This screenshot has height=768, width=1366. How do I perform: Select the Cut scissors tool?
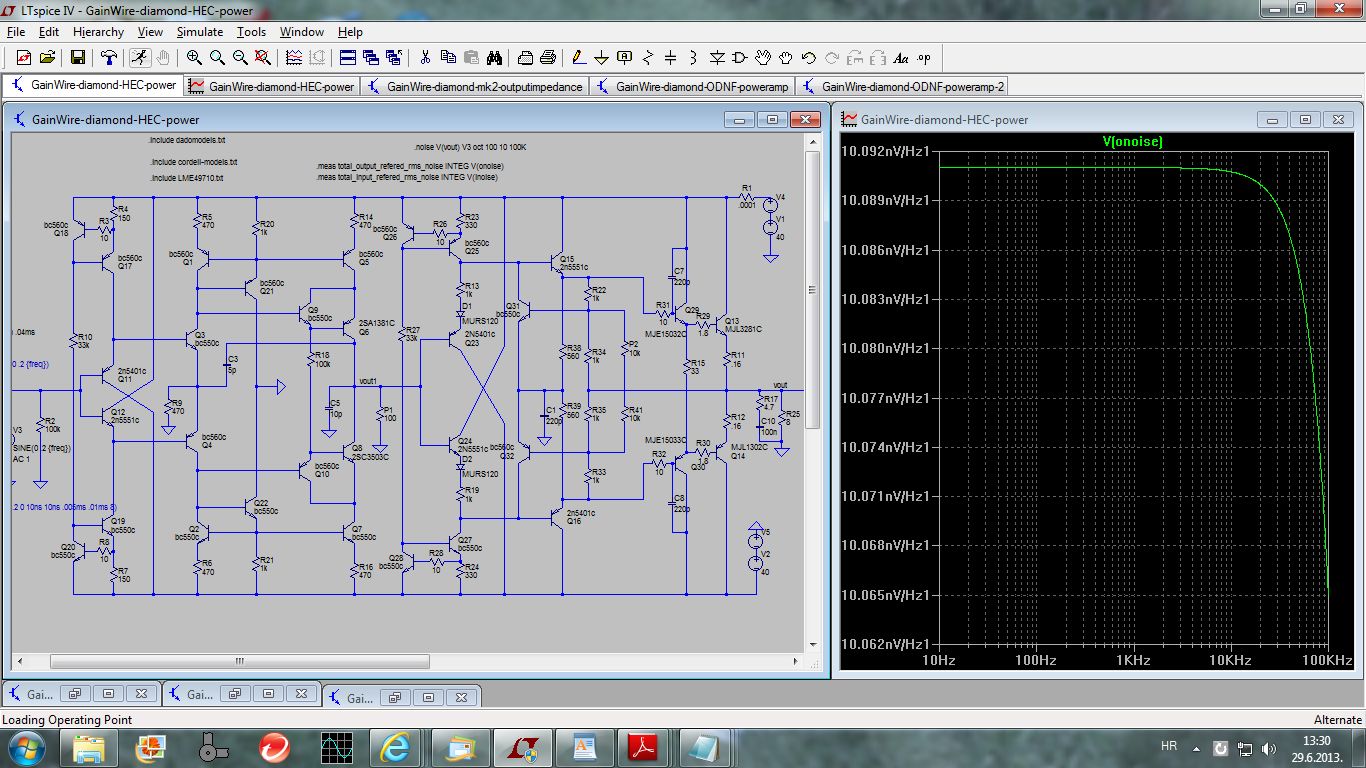(x=425, y=57)
